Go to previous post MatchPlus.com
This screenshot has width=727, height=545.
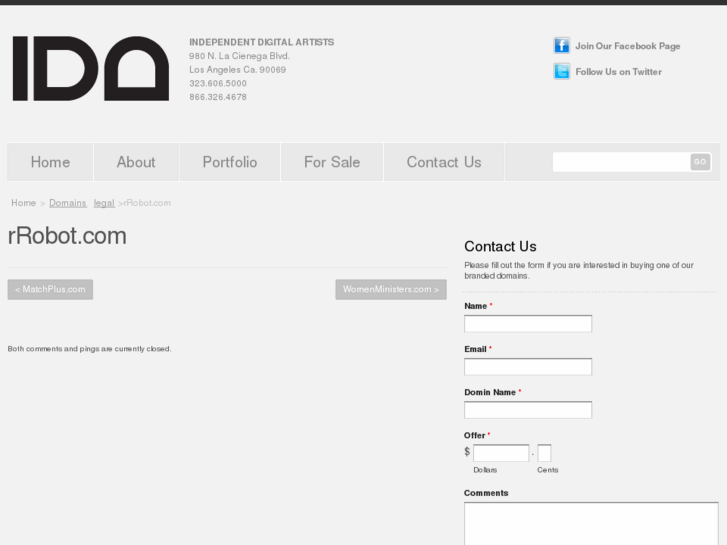pos(50,289)
